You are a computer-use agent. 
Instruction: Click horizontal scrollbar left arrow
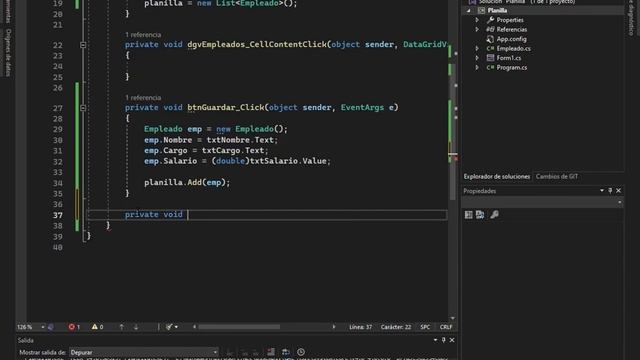tap(194, 327)
